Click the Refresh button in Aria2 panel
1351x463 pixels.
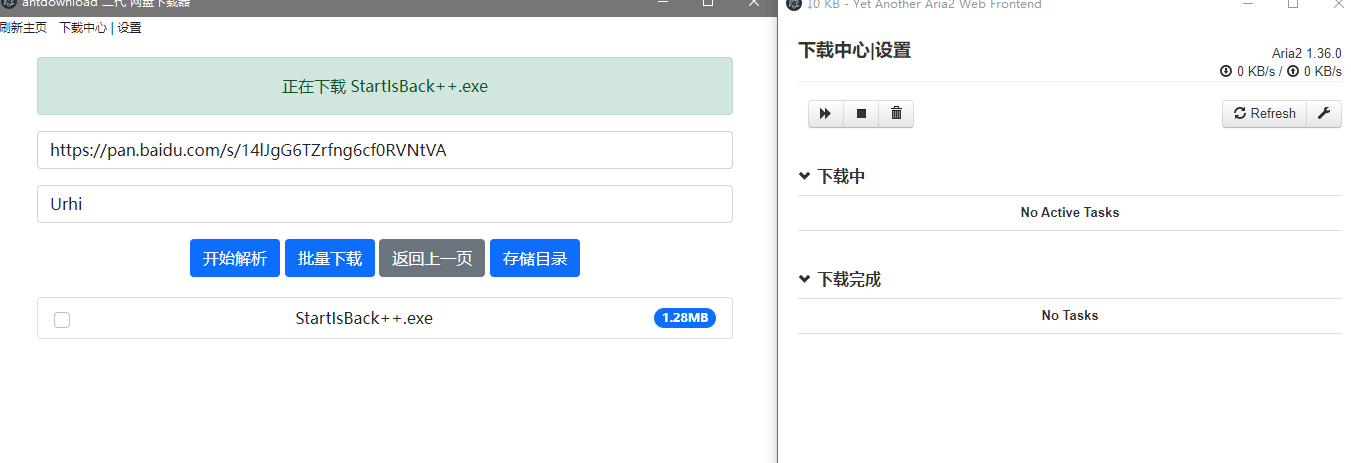pos(1264,114)
